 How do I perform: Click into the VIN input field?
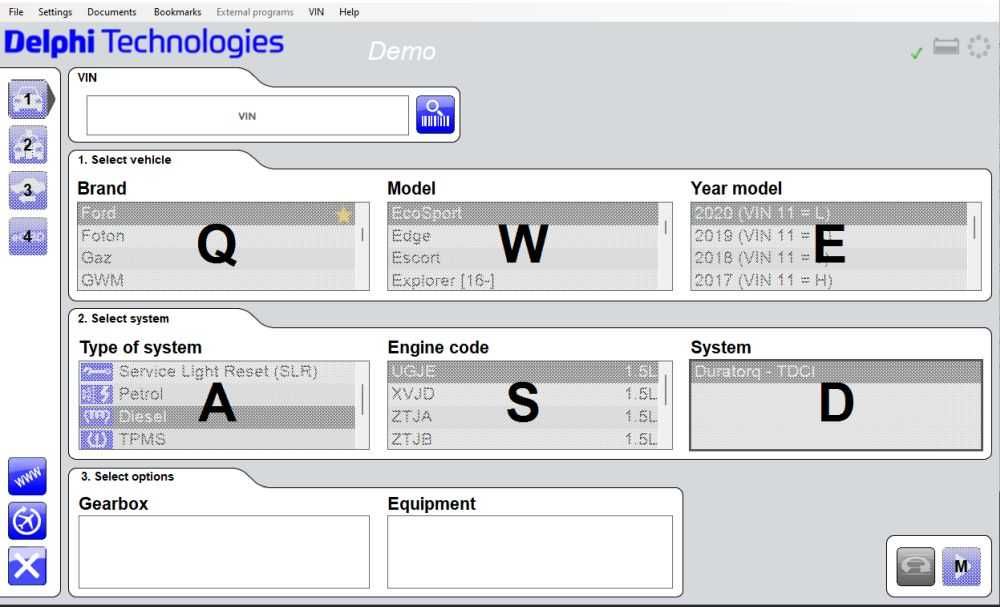(247, 115)
